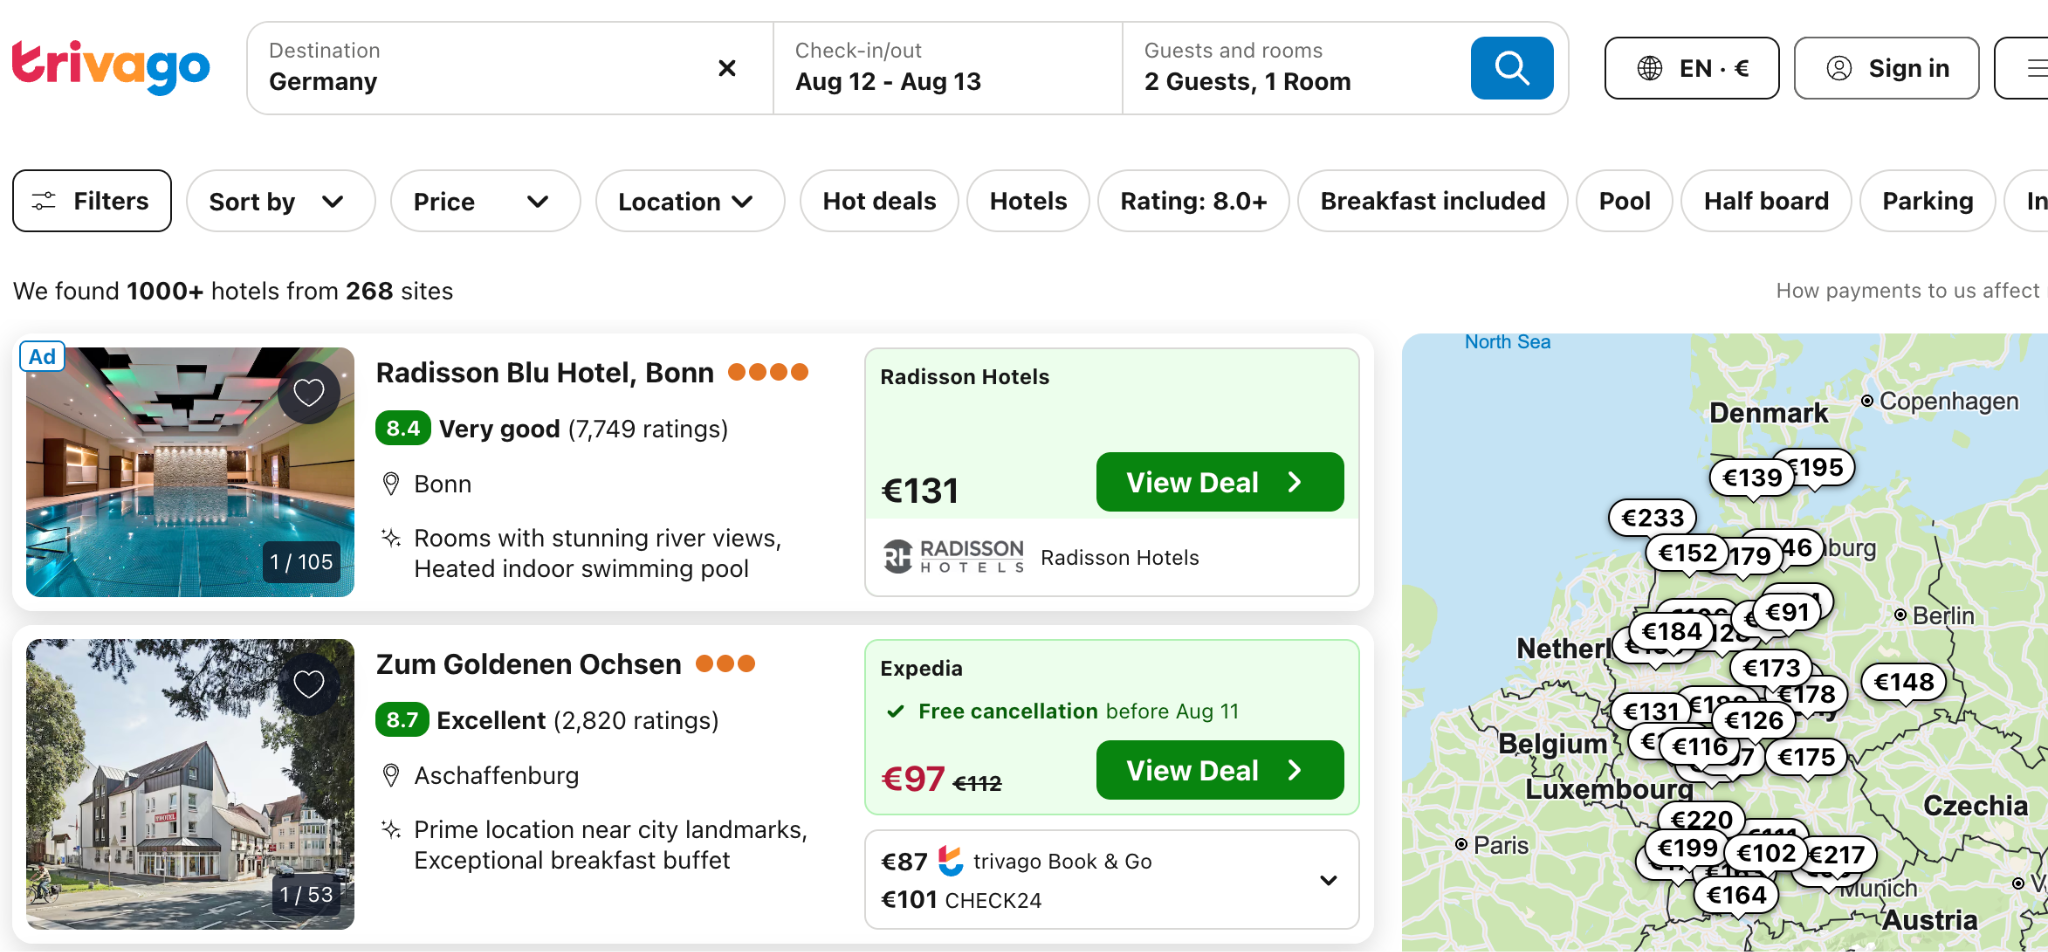Expand the Location dropdown
The width and height of the screenshot is (2048, 952).
click(x=690, y=201)
